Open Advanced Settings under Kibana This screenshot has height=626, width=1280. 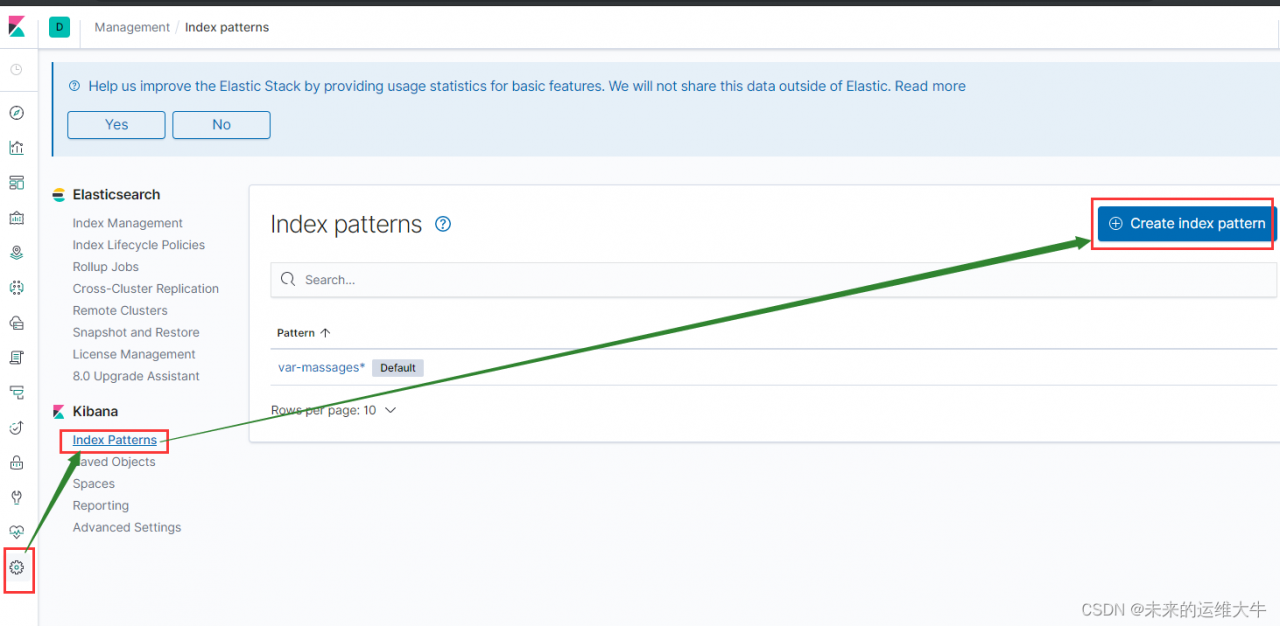coord(127,528)
